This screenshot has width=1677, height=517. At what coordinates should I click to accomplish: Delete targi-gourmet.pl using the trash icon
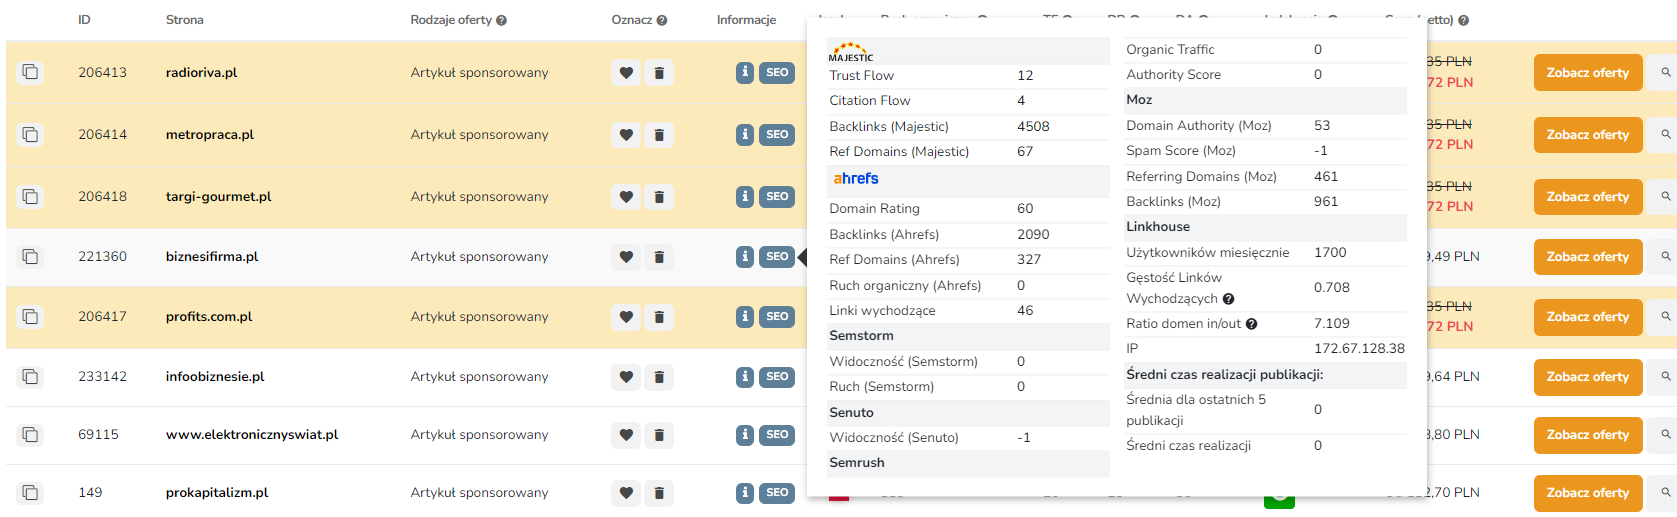tap(659, 197)
